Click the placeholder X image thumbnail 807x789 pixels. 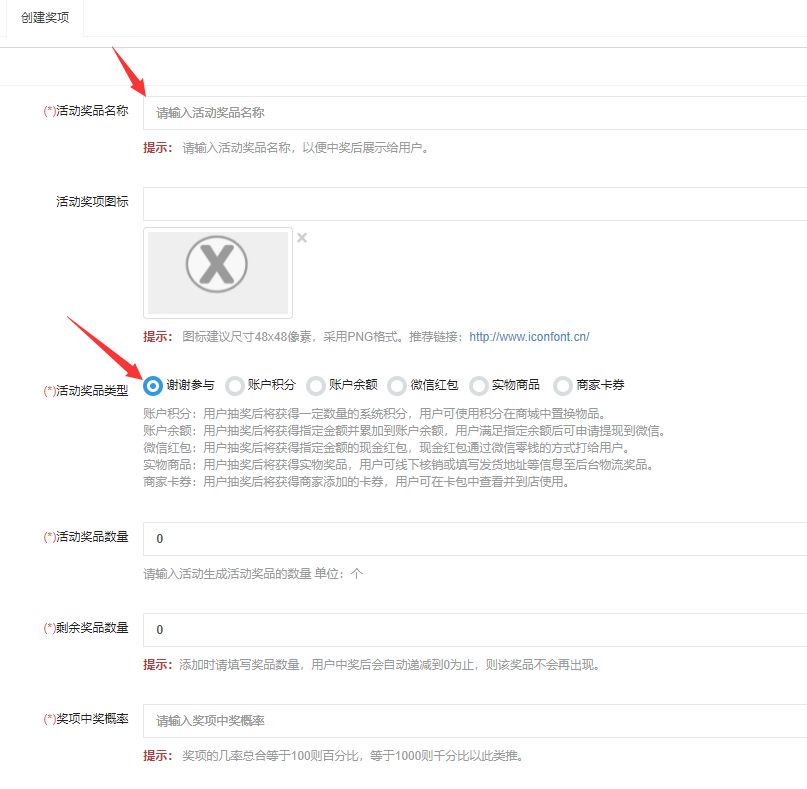tap(218, 273)
